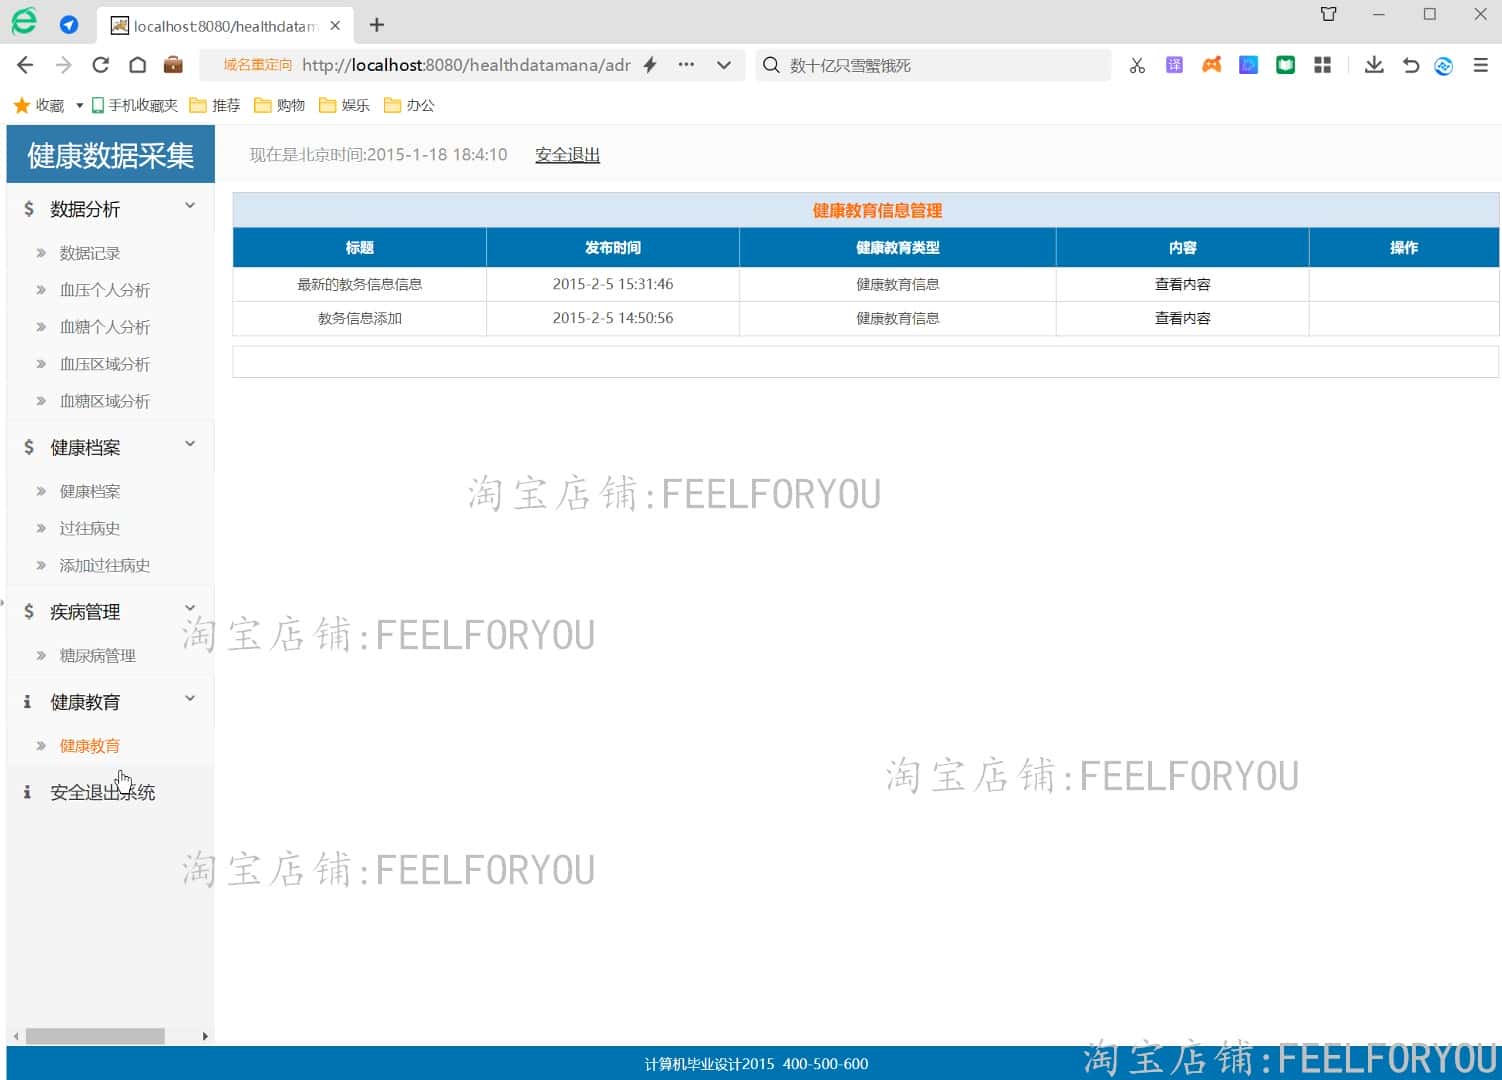This screenshot has height=1080, width=1502.
Task: Expand the 收藏 favorites dropdown arrow
Action: pyautogui.click(x=79, y=105)
